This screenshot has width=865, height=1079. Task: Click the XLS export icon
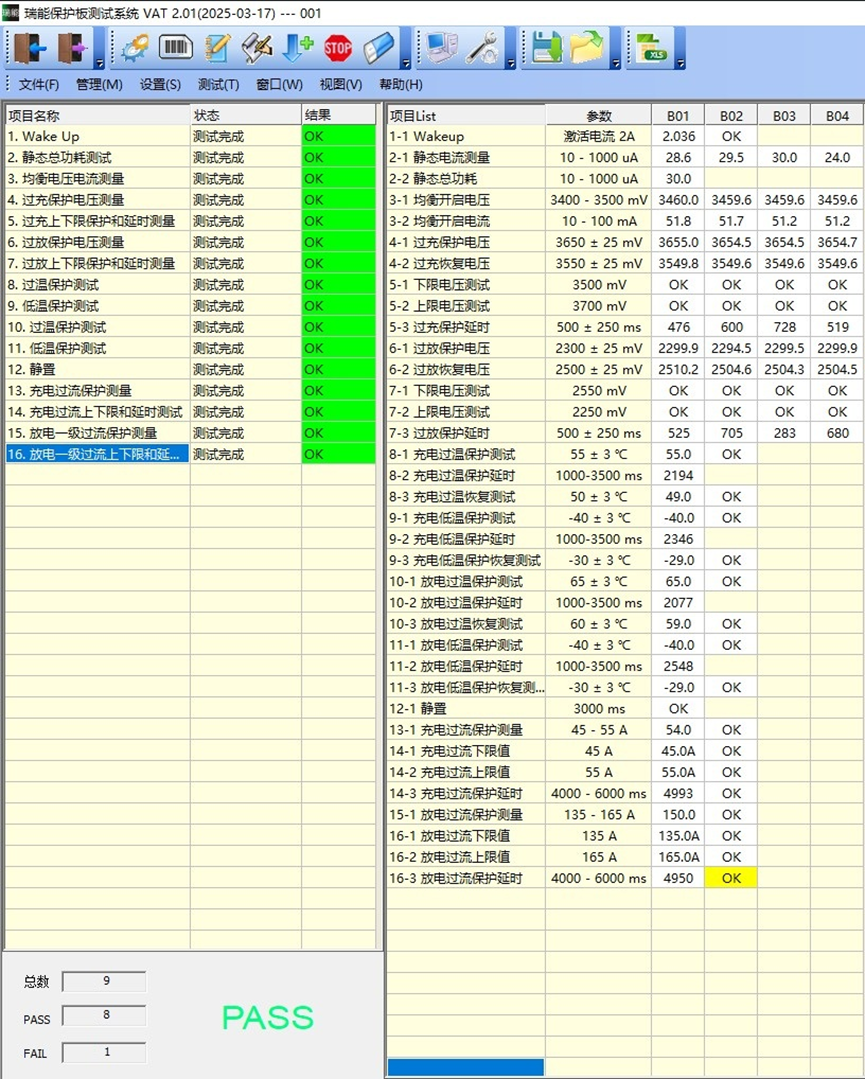pos(652,48)
